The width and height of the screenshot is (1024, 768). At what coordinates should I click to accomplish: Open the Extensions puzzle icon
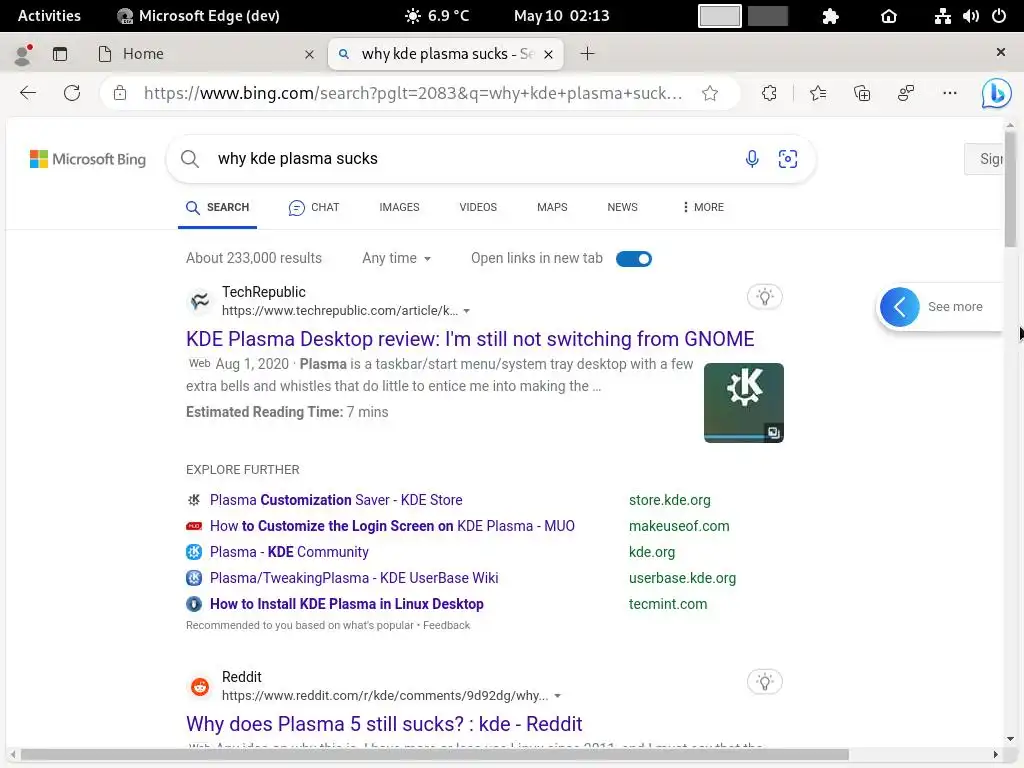pos(769,93)
